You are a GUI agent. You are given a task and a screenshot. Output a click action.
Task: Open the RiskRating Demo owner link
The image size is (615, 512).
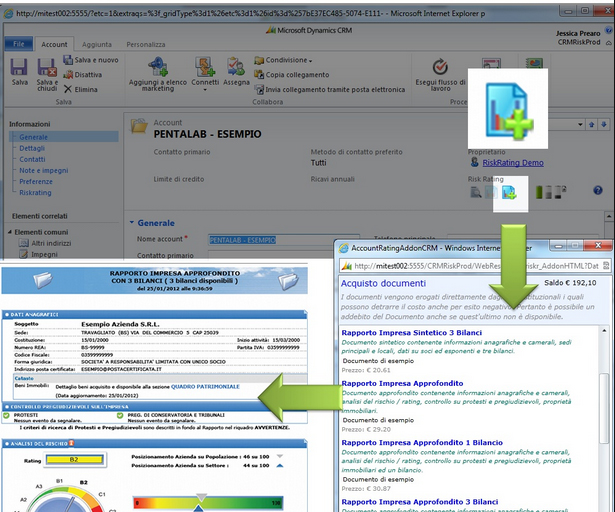click(x=512, y=162)
